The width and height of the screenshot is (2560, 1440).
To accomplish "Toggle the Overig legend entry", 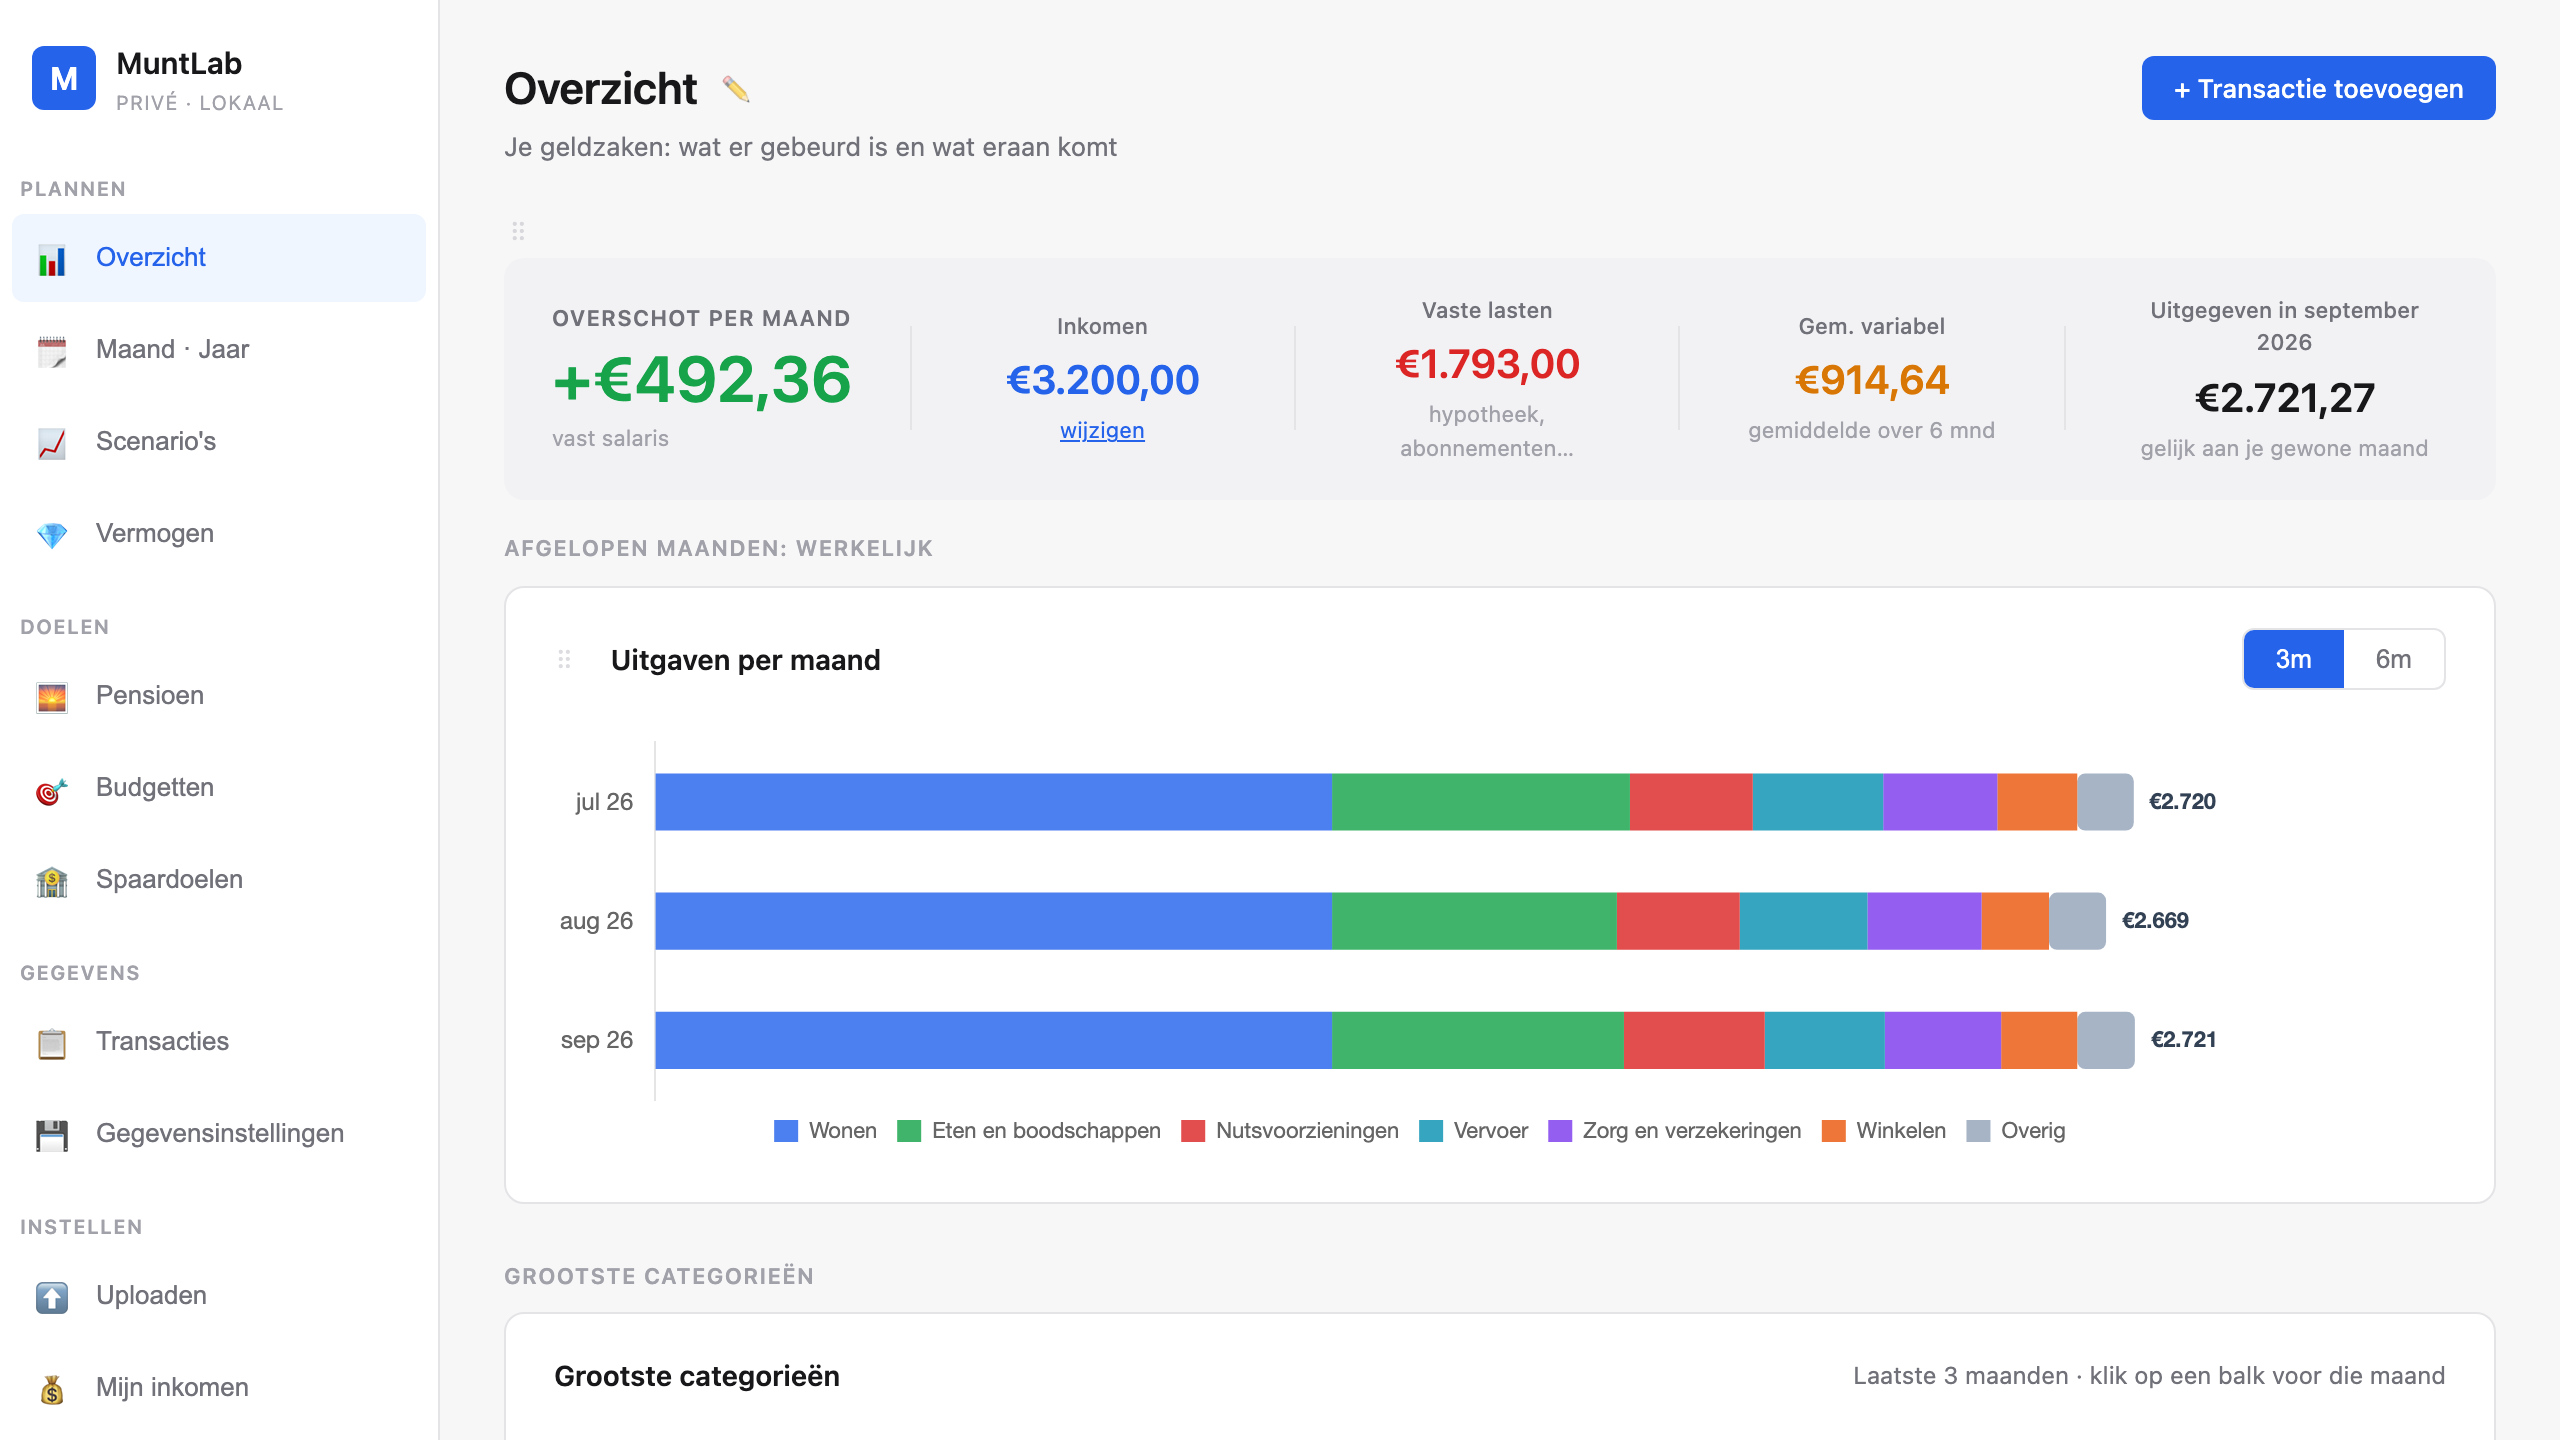I will [2015, 1131].
